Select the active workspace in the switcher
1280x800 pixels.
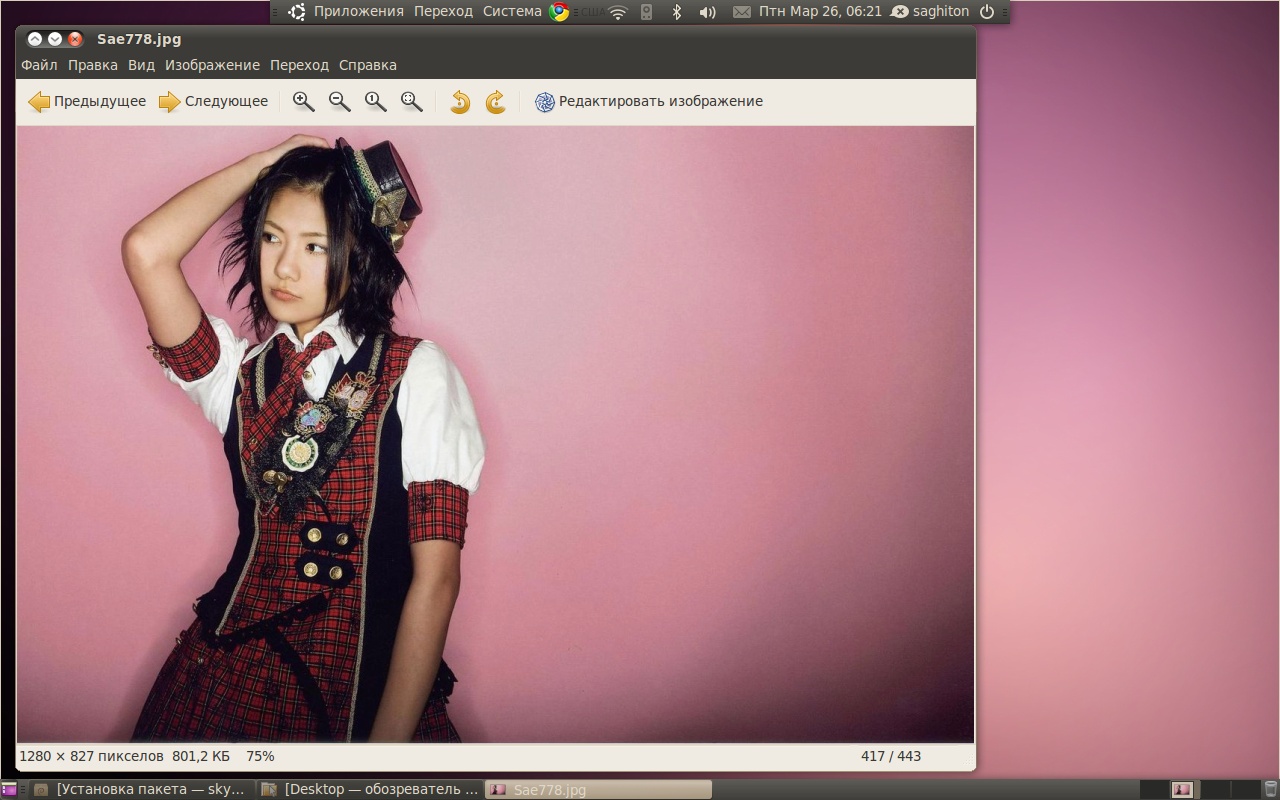1182,789
